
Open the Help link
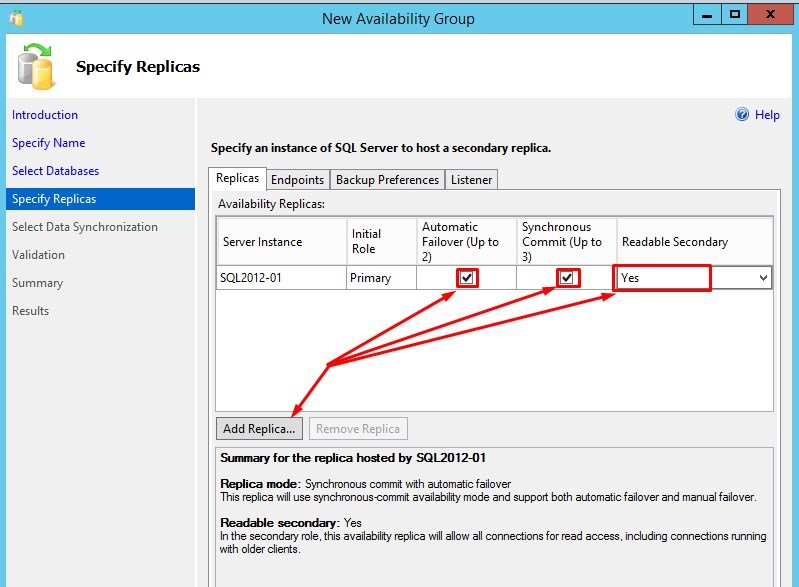pyautogui.click(x=767, y=115)
